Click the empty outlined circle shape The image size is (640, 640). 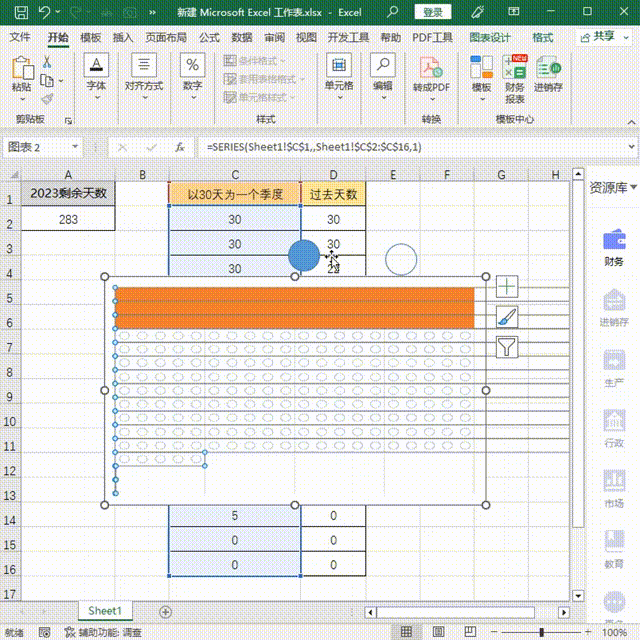click(401, 260)
